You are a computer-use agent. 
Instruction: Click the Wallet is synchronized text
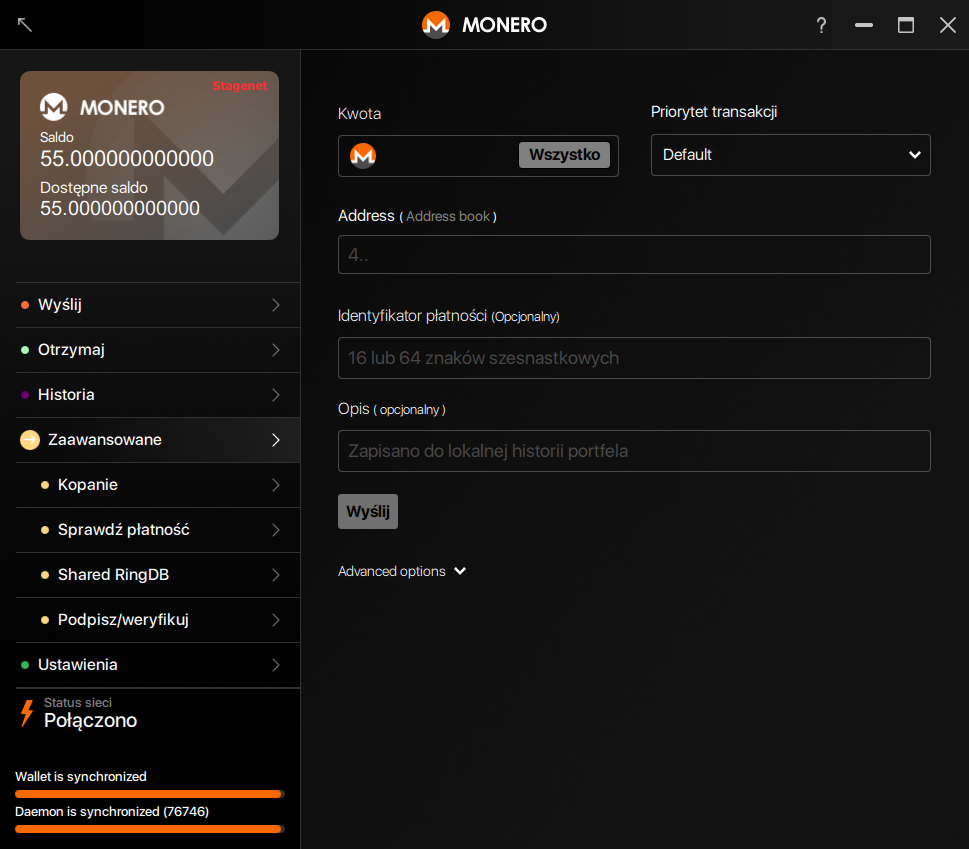click(x=81, y=777)
